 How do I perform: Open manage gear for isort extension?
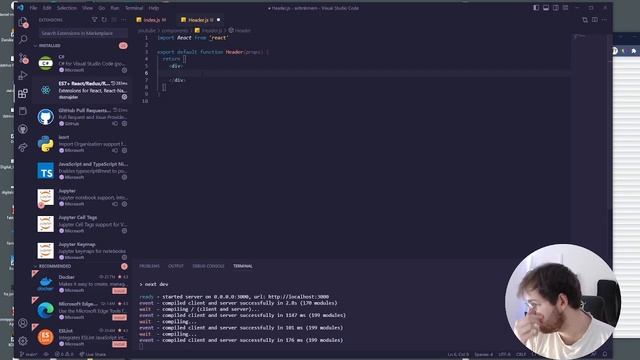pos(124,151)
